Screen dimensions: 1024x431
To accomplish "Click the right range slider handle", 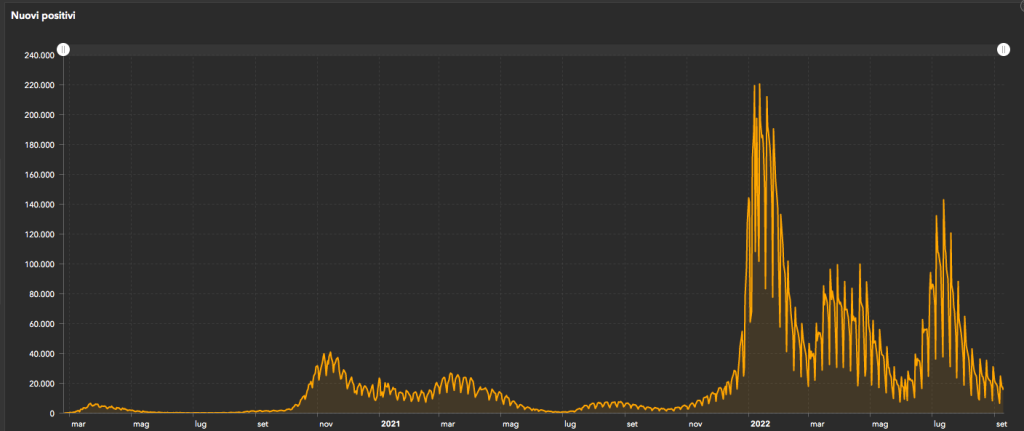I will [x=1004, y=49].
